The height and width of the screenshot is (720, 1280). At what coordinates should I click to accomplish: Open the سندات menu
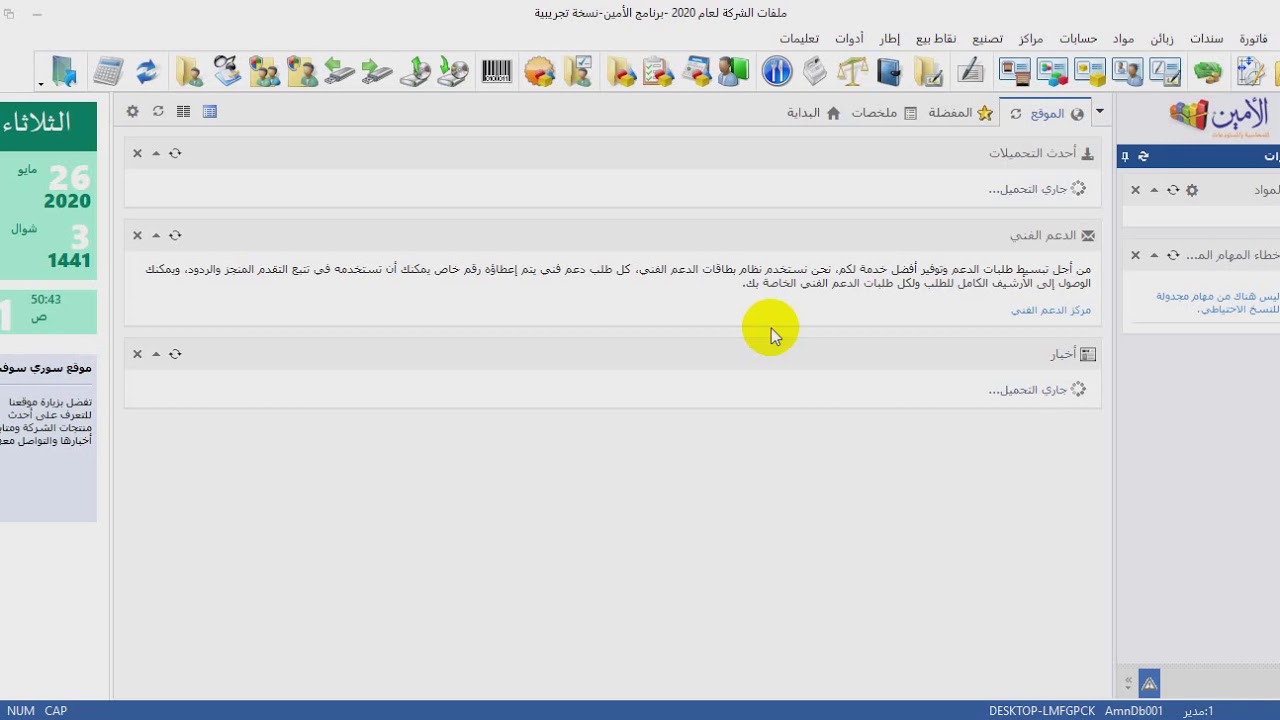pos(1206,39)
